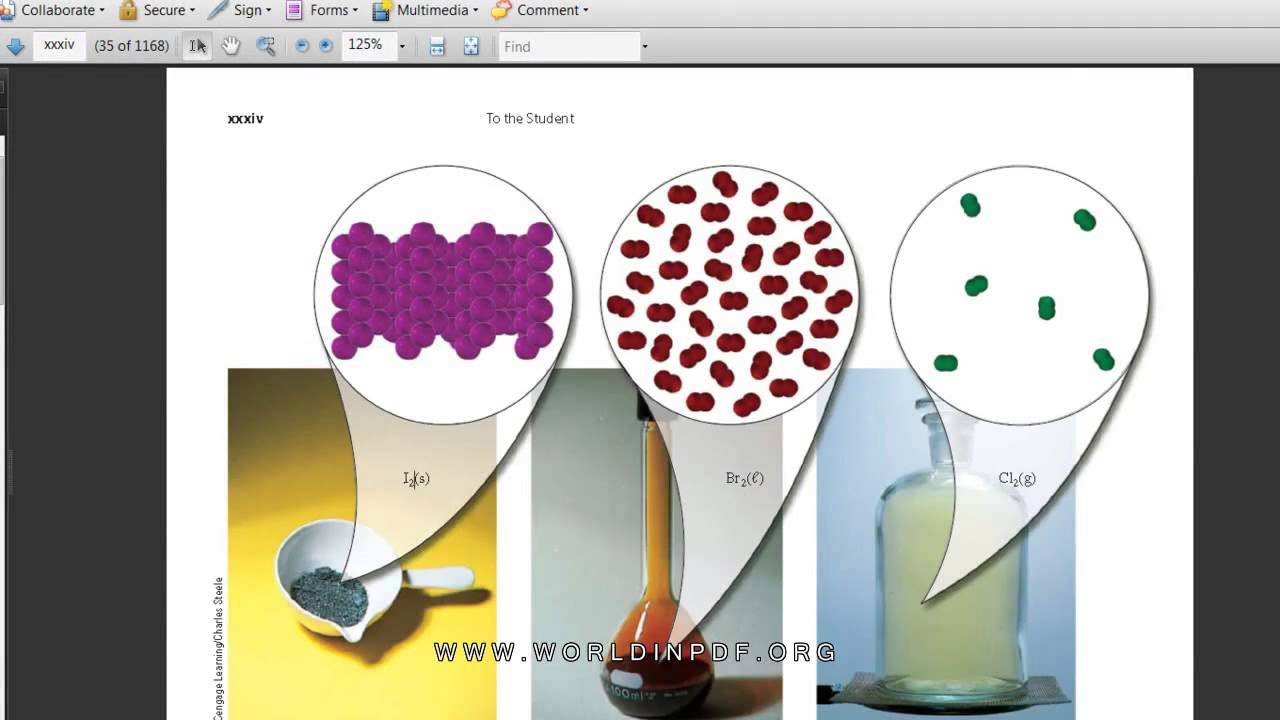The width and height of the screenshot is (1280, 720).
Task: Expand the Find options dropdown arrow
Action: click(x=645, y=46)
